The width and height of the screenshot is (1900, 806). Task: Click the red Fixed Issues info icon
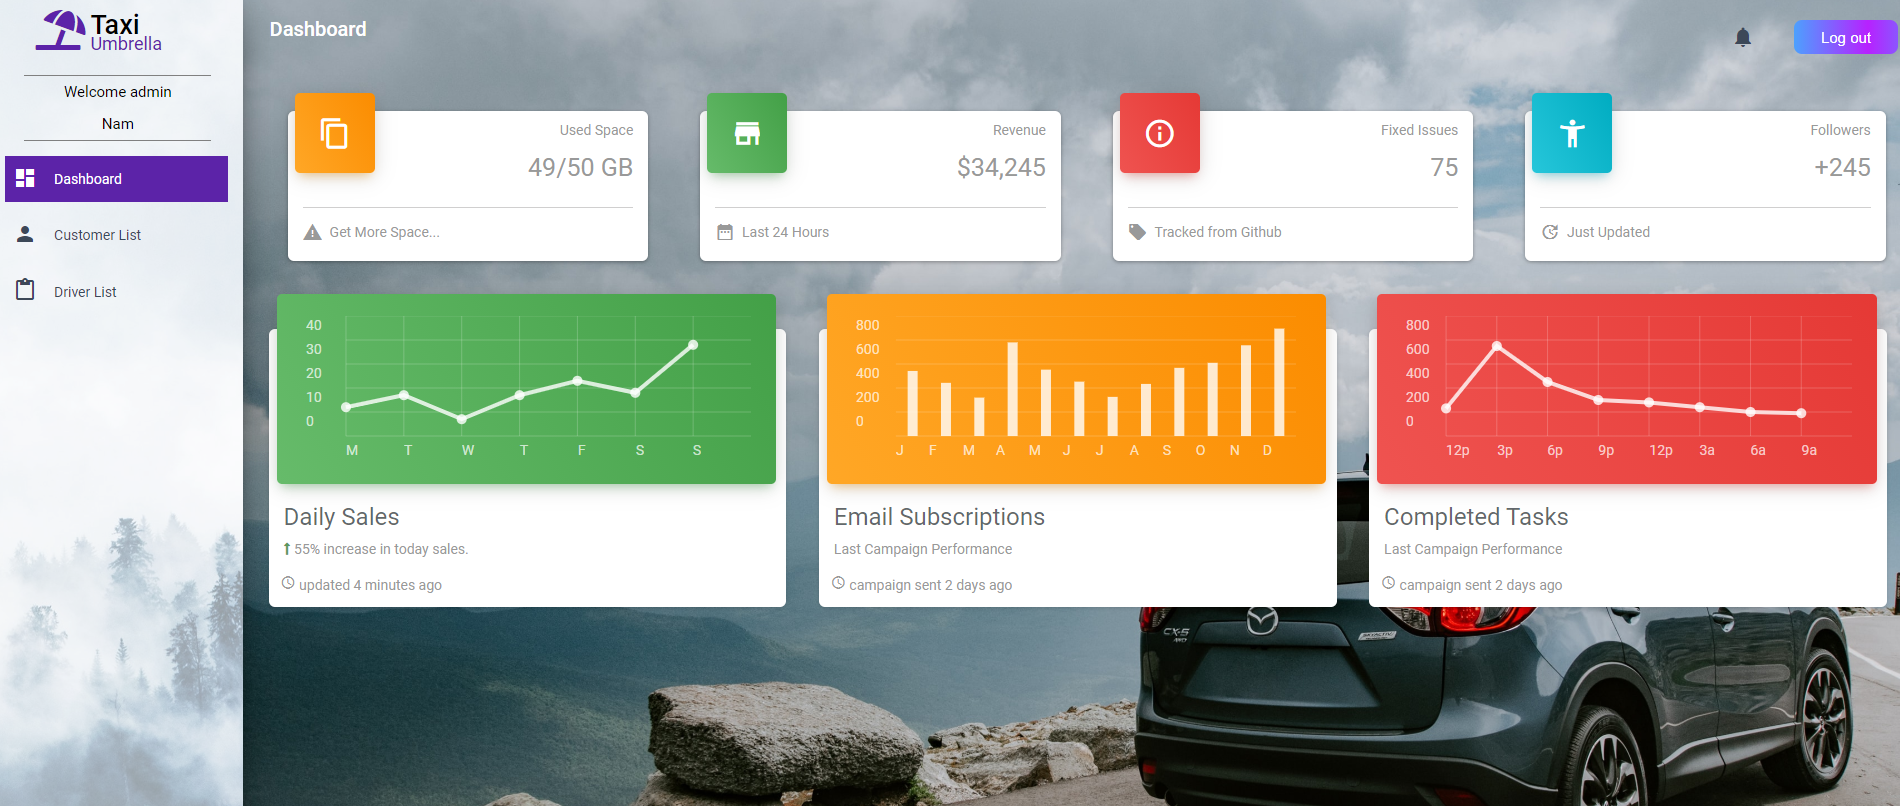(x=1160, y=133)
